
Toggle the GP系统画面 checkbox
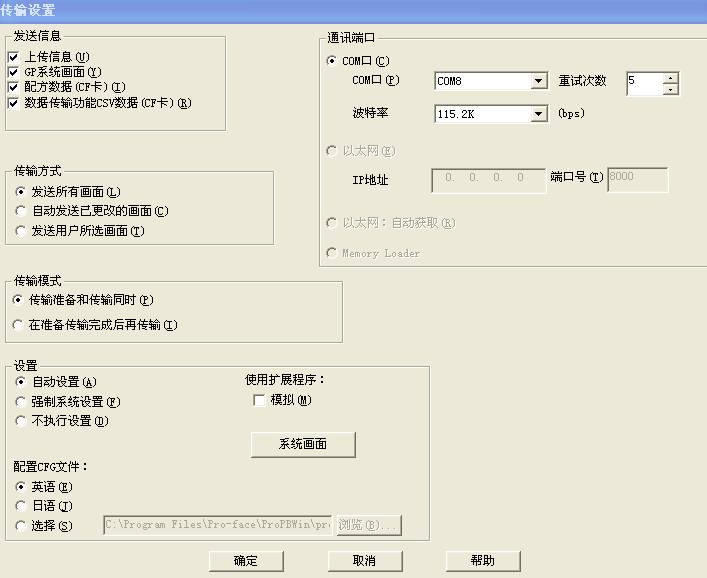point(13,72)
